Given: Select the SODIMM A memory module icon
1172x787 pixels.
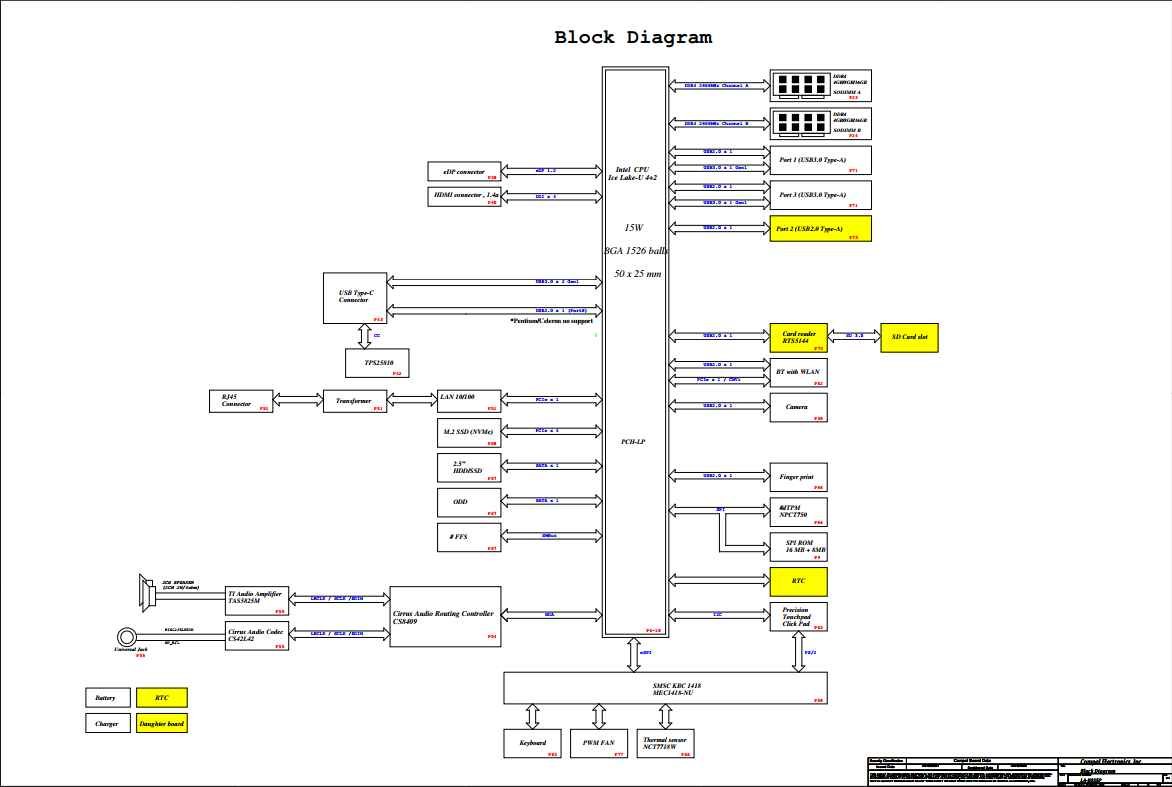Looking at the screenshot, I should 801,86.
